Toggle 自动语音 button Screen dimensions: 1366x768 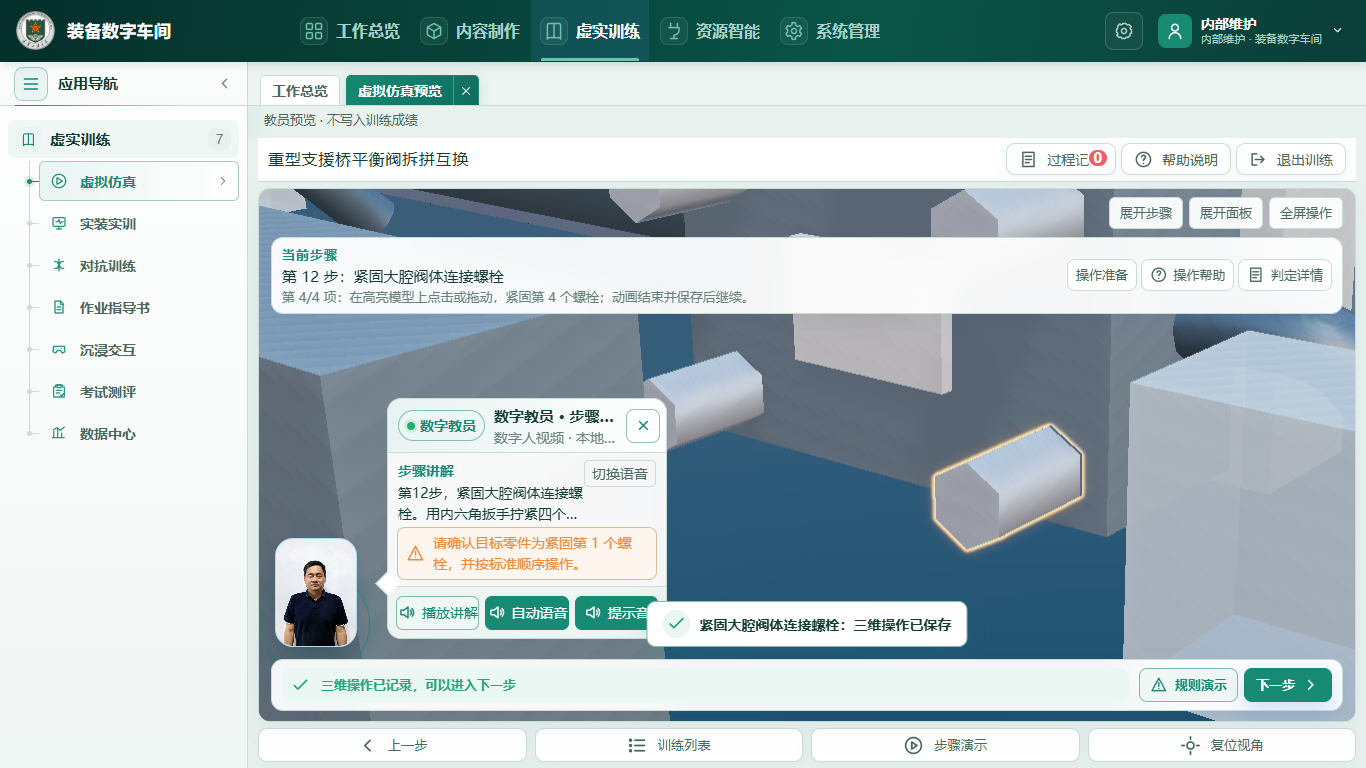coord(527,613)
